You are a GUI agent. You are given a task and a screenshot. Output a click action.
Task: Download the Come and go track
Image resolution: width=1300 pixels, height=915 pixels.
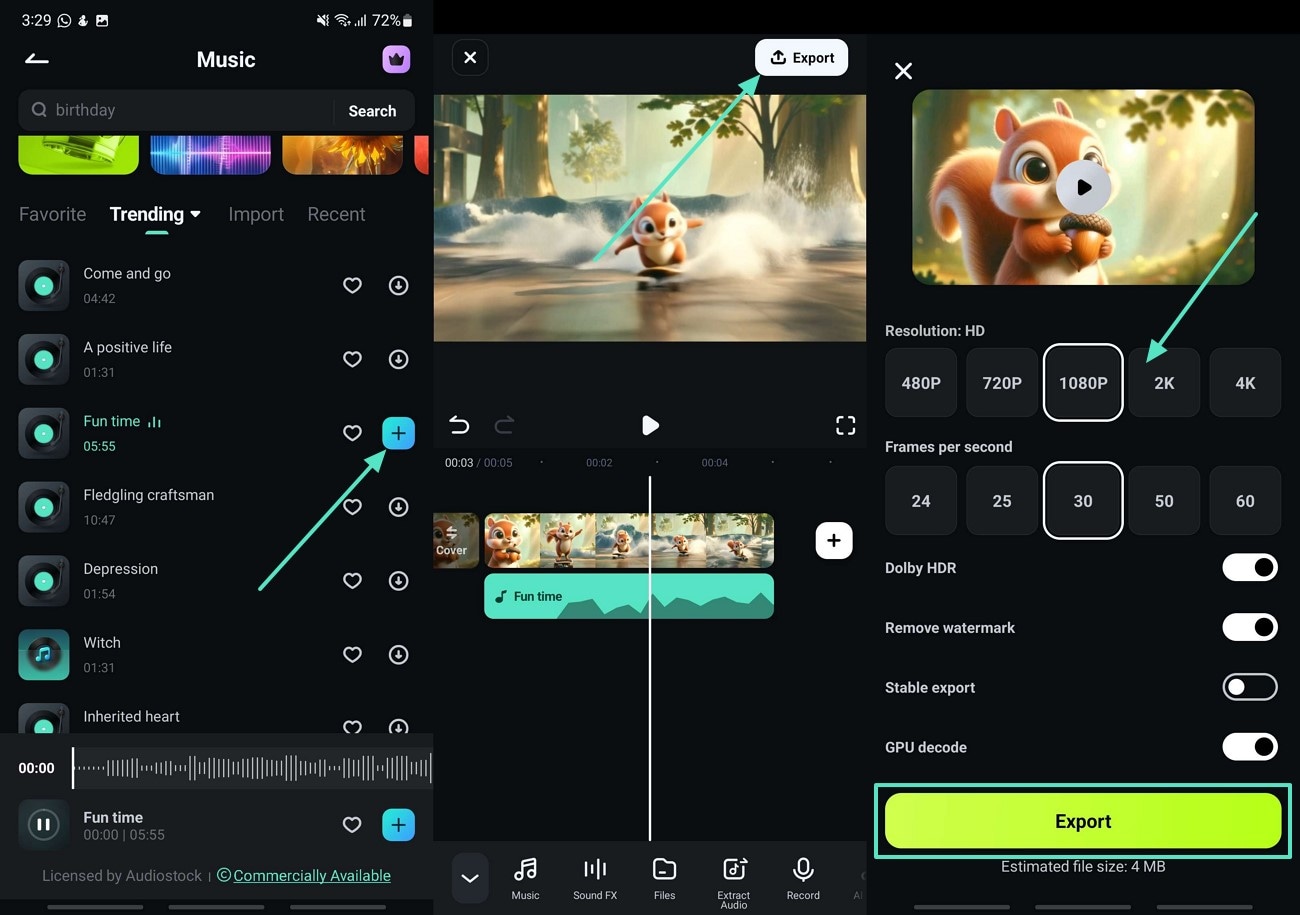[x=398, y=285]
